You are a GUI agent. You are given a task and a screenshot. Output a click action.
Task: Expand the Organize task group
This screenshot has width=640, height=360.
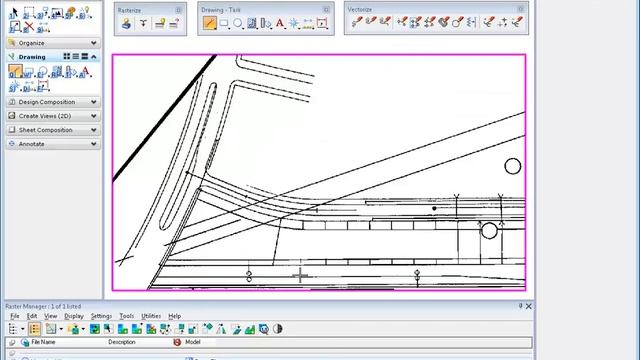[94, 43]
